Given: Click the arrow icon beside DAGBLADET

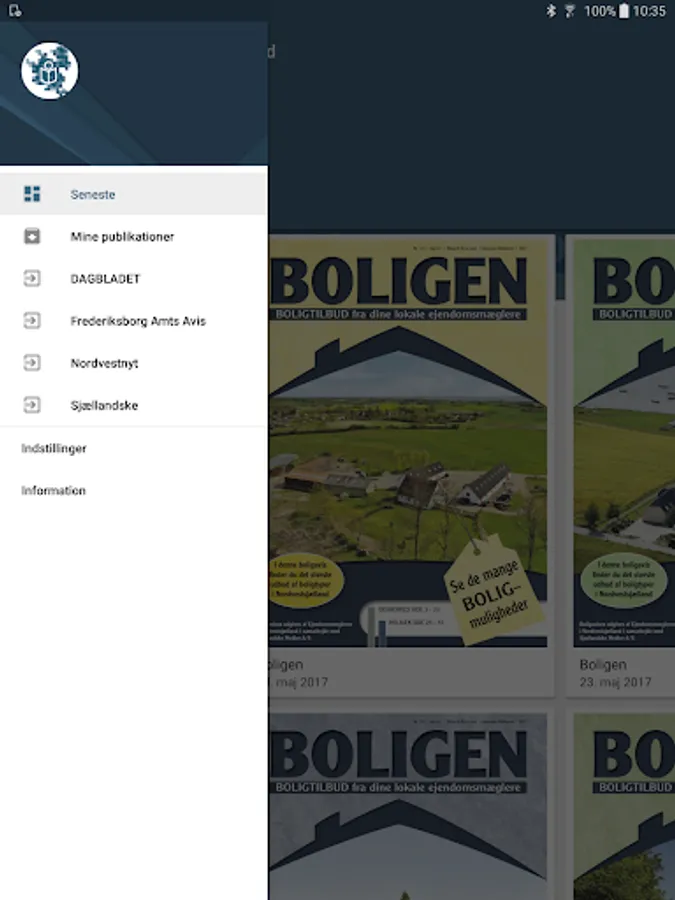Looking at the screenshot, I should click(32, 278).
